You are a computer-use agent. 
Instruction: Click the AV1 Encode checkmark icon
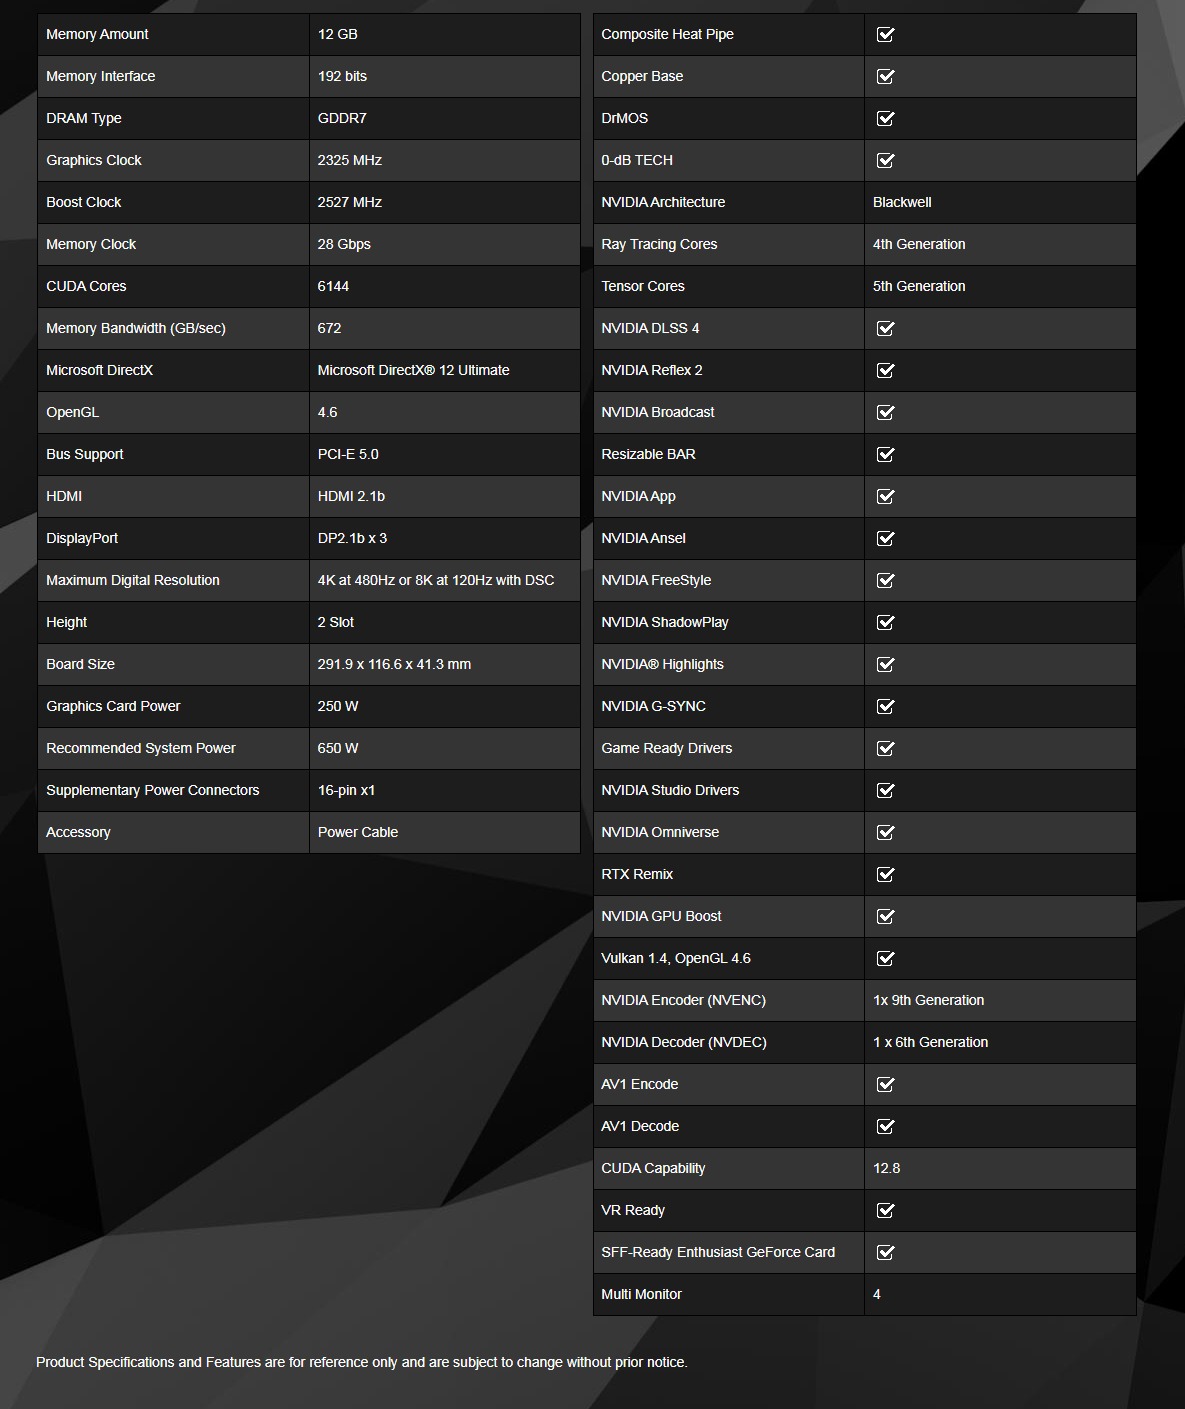885,1084
